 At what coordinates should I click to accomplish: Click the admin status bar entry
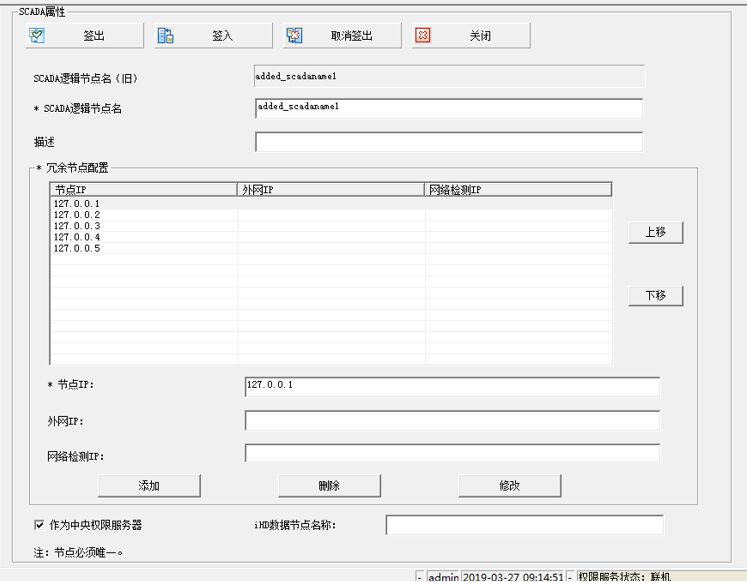tap(443, 577)
